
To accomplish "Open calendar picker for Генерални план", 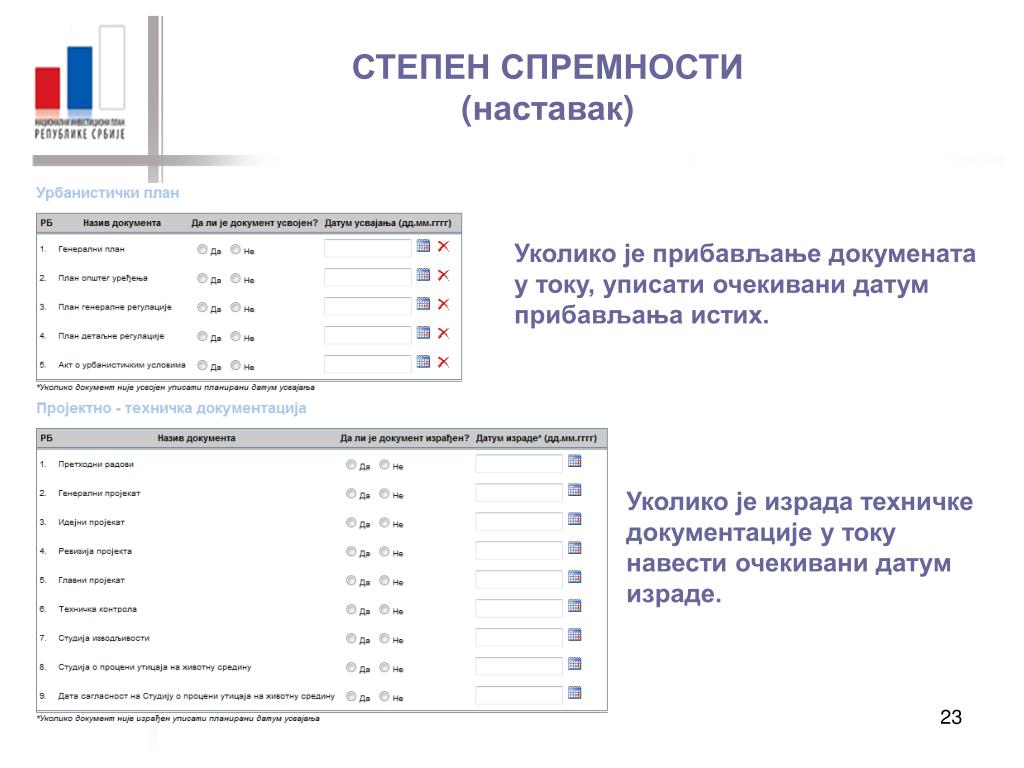I will point(423,246).
